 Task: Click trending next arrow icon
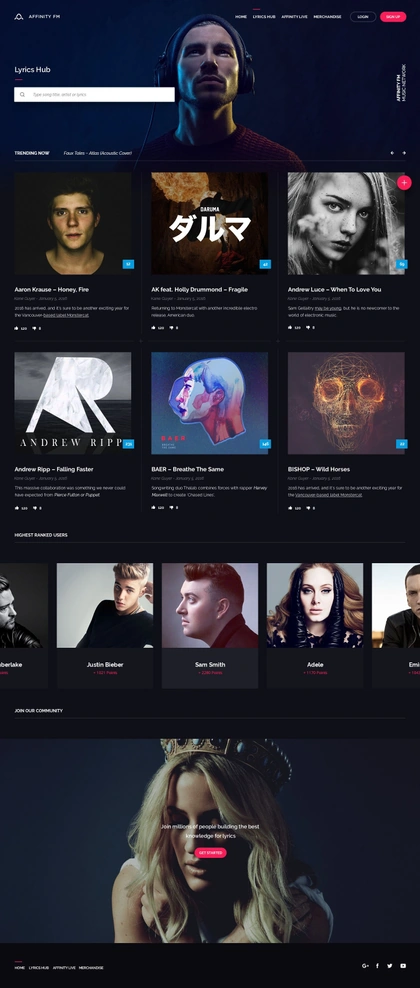(404, 153)
